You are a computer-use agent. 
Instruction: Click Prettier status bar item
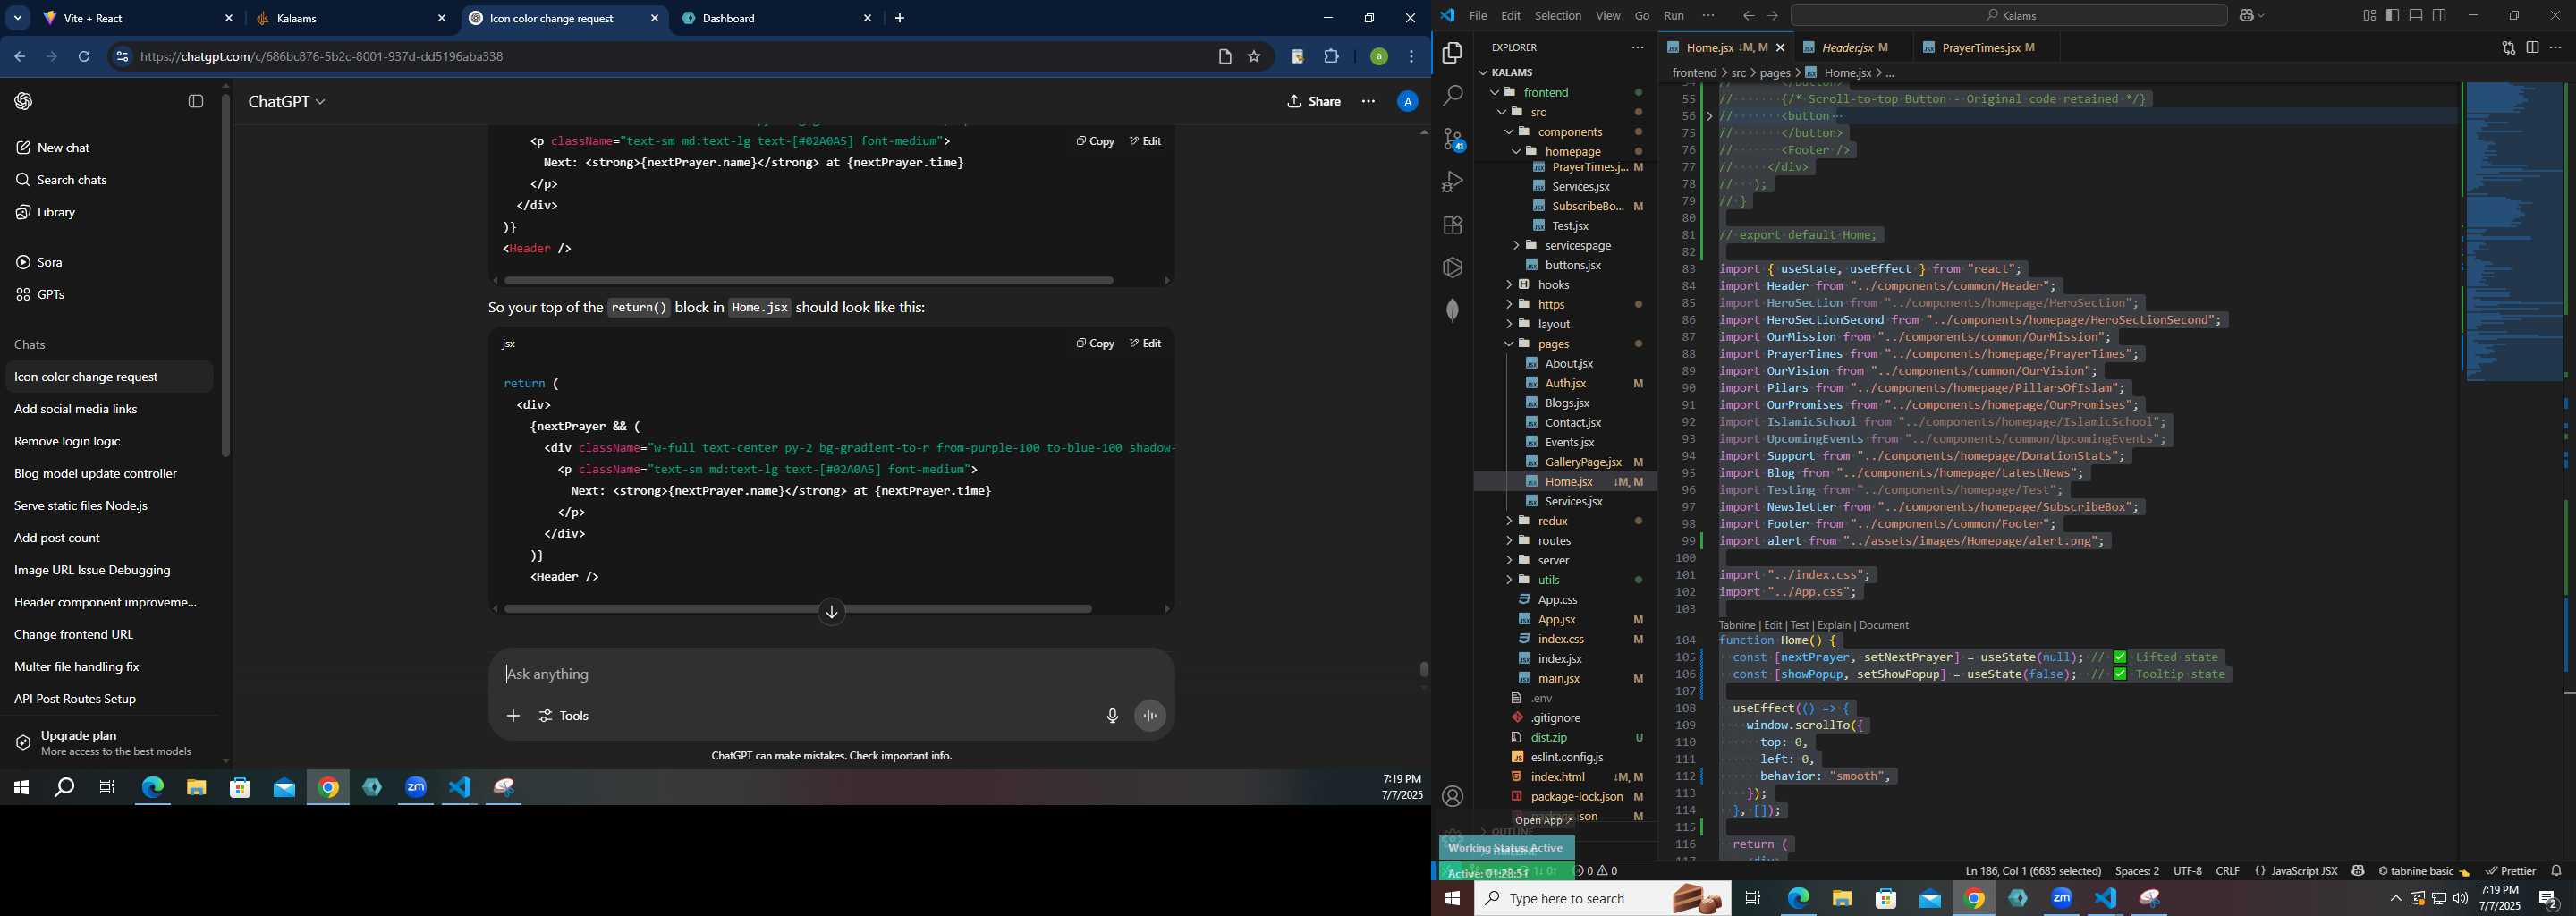2510,871
